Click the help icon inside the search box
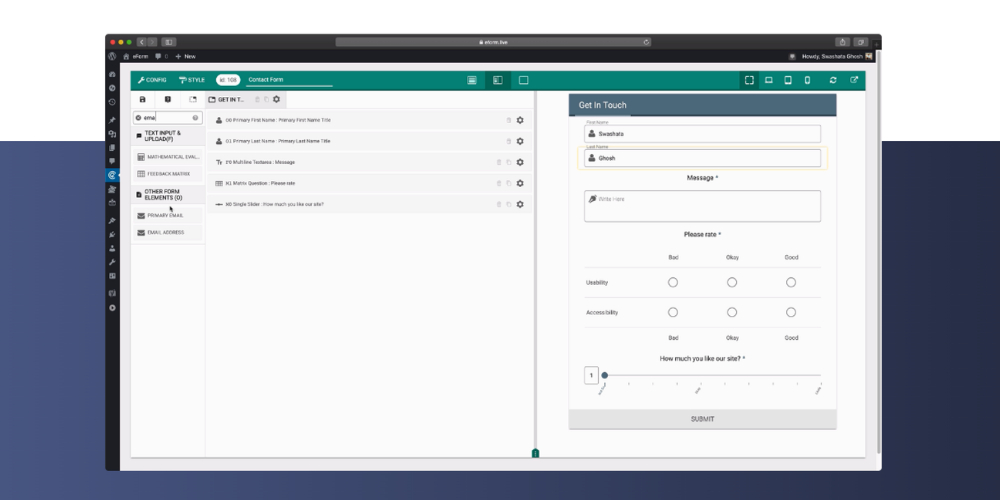Image resolution: width=1000 pixels, height=500 pixels. [x=195, y=118]
